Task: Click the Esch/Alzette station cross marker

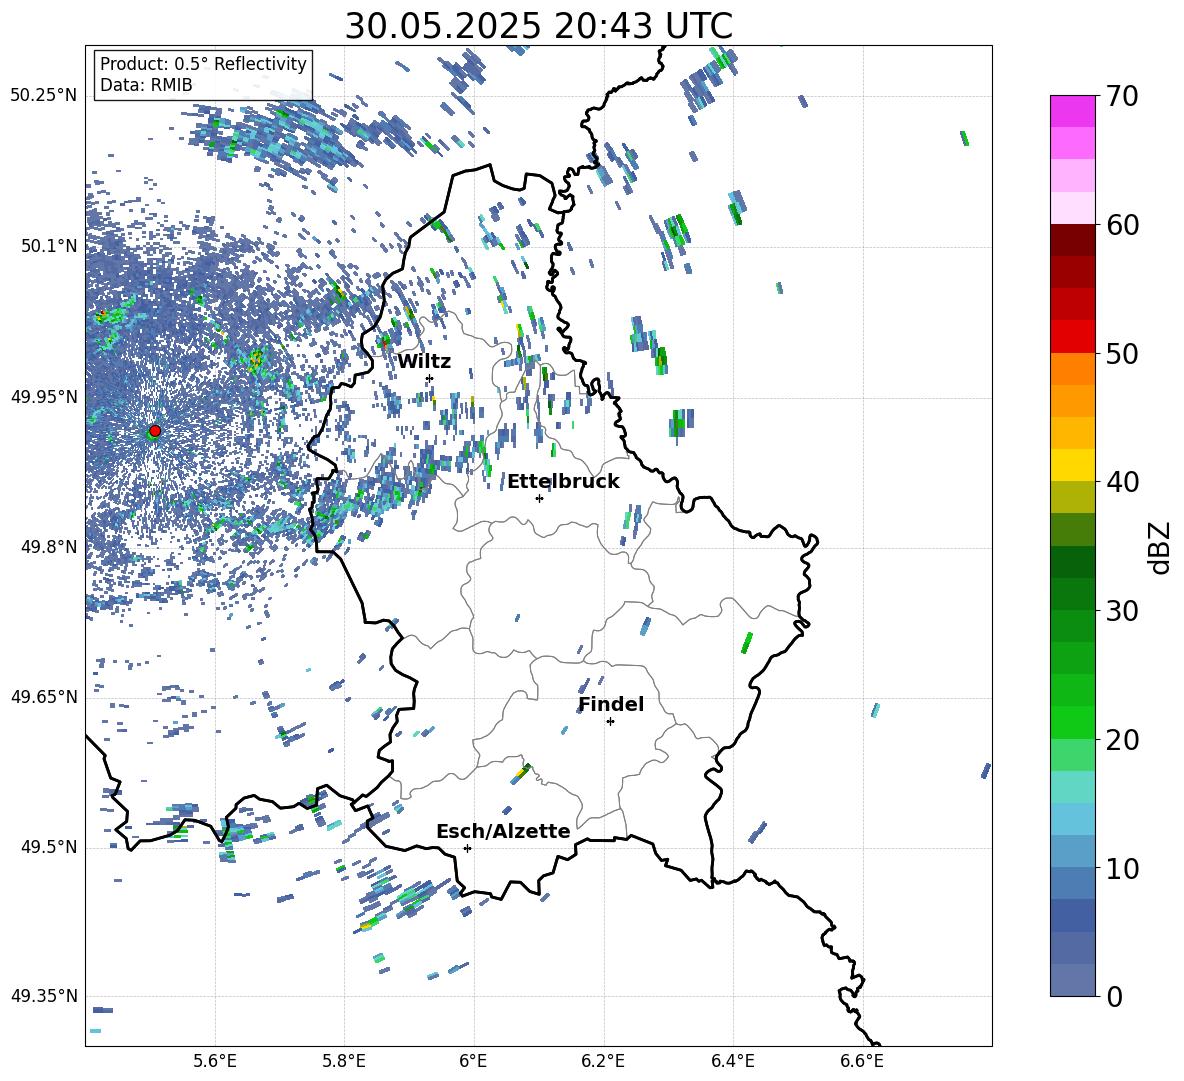Action: (x=467, y=848)
